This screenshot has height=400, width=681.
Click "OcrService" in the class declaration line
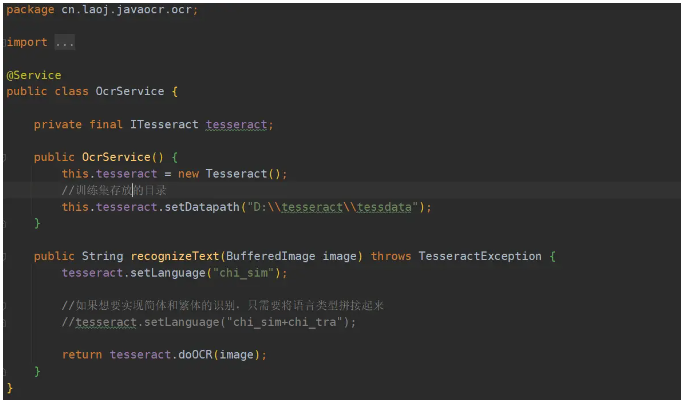point(130,91)
